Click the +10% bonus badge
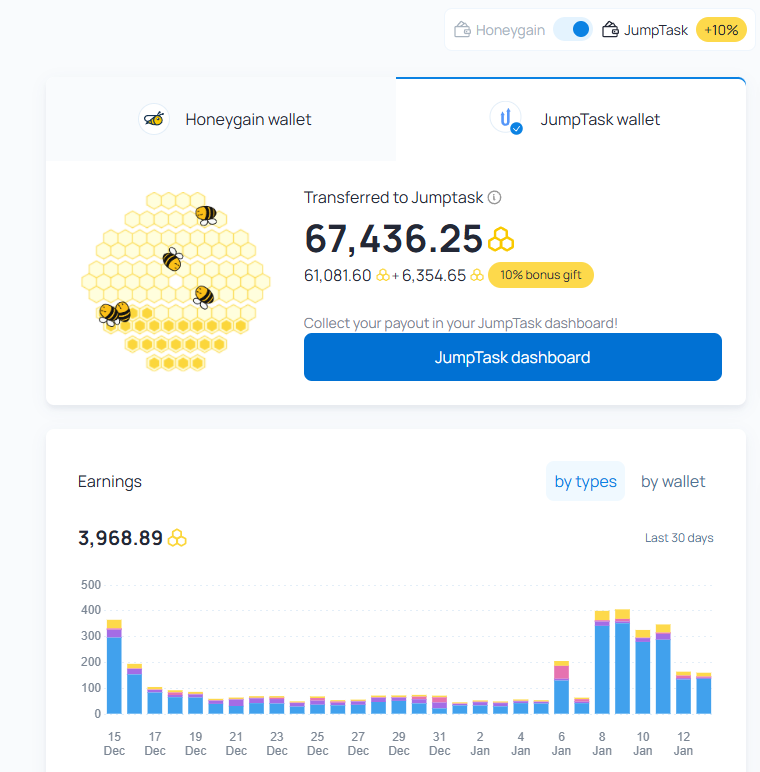760x772 pixels. click(721, 30)
